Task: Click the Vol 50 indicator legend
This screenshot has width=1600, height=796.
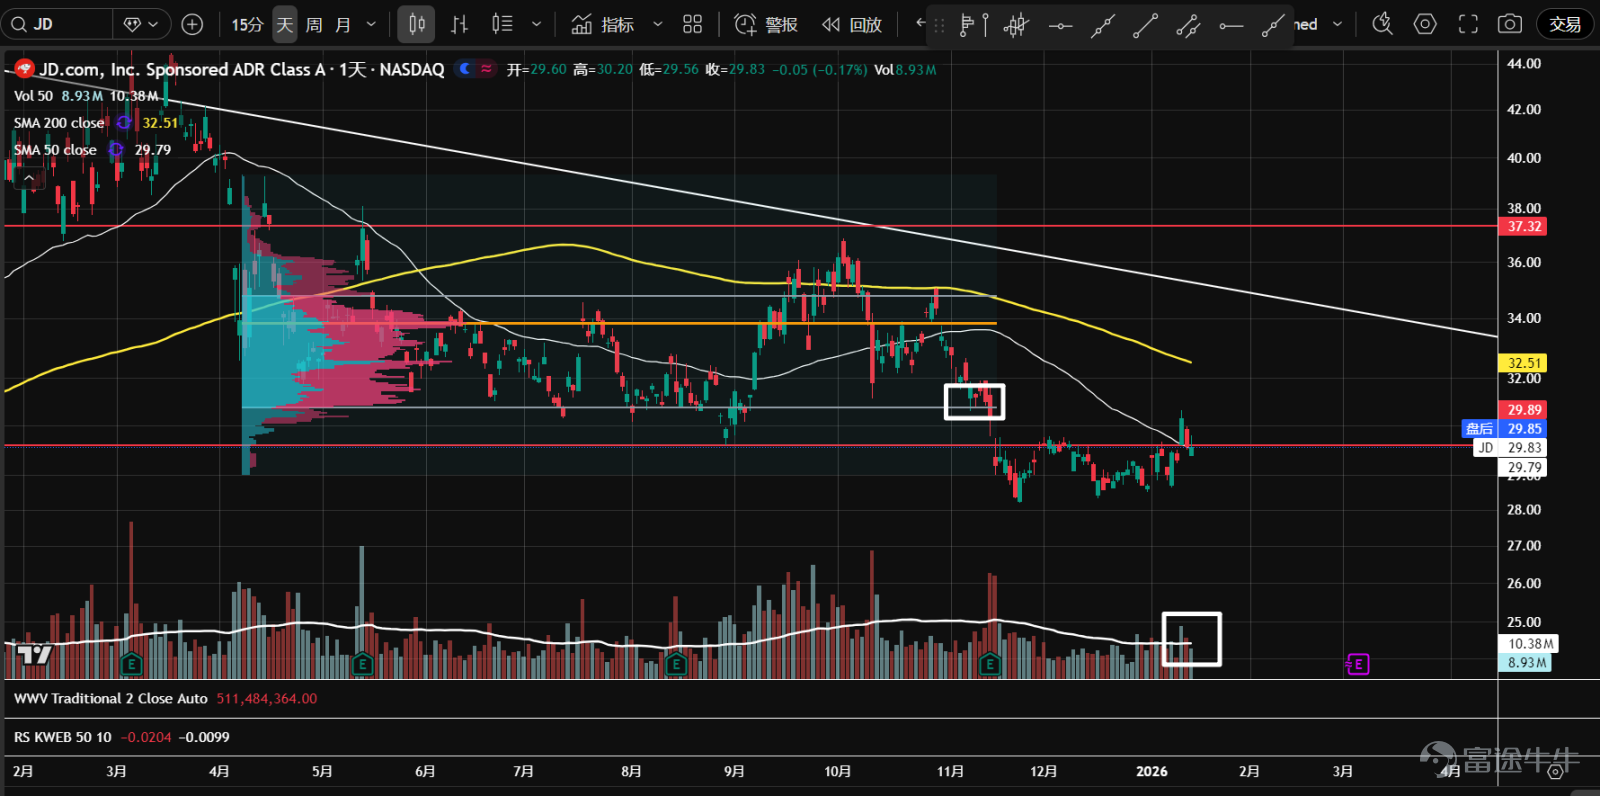Action: pos(33,96)
